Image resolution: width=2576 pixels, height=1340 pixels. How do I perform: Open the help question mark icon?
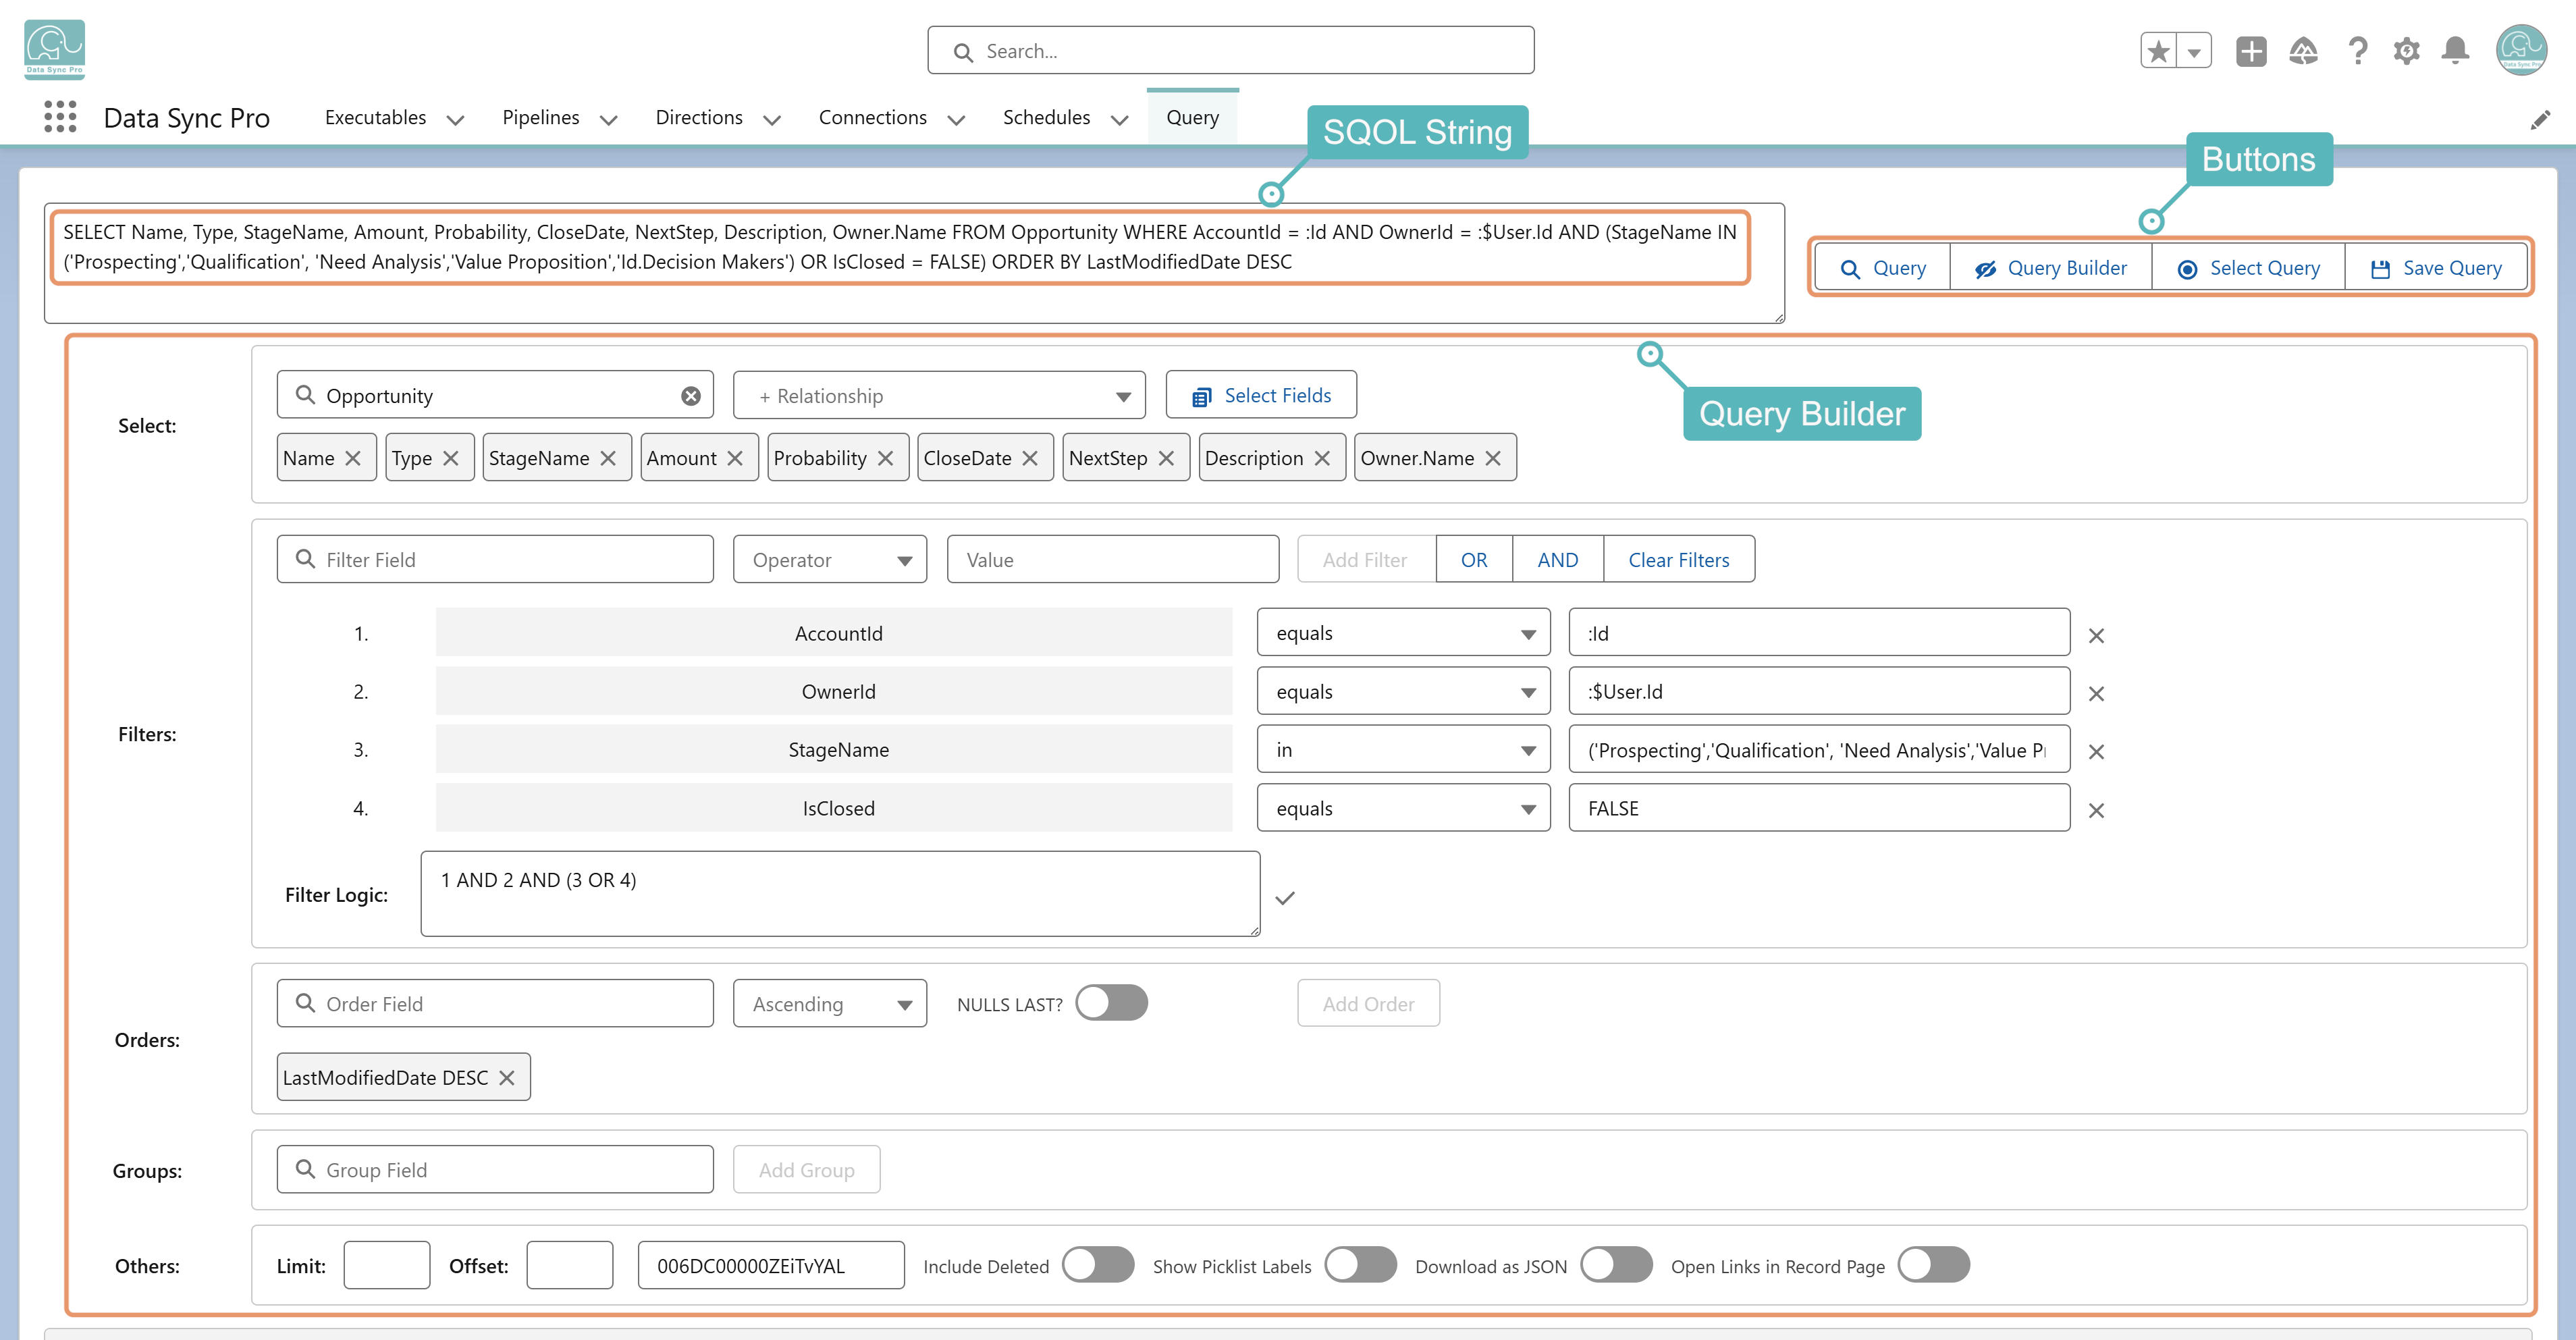(2357, 51)
